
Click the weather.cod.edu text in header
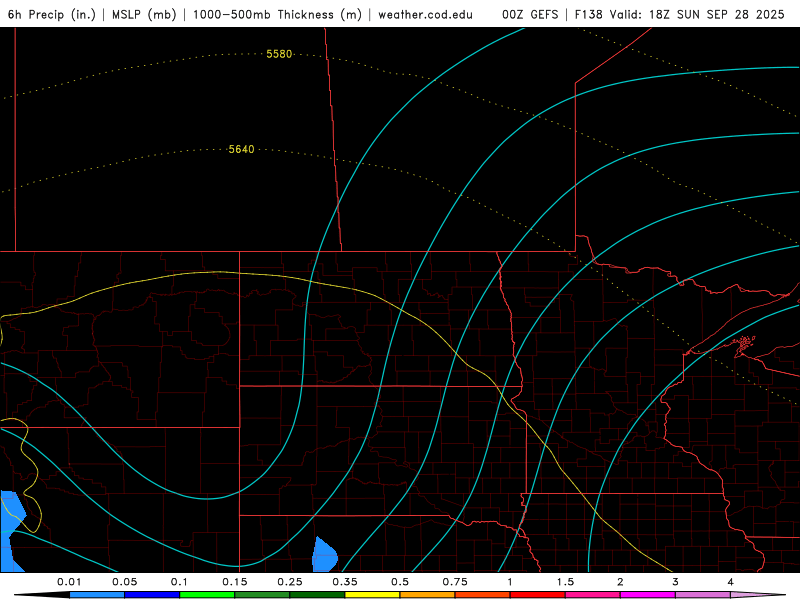pos(425,14)
